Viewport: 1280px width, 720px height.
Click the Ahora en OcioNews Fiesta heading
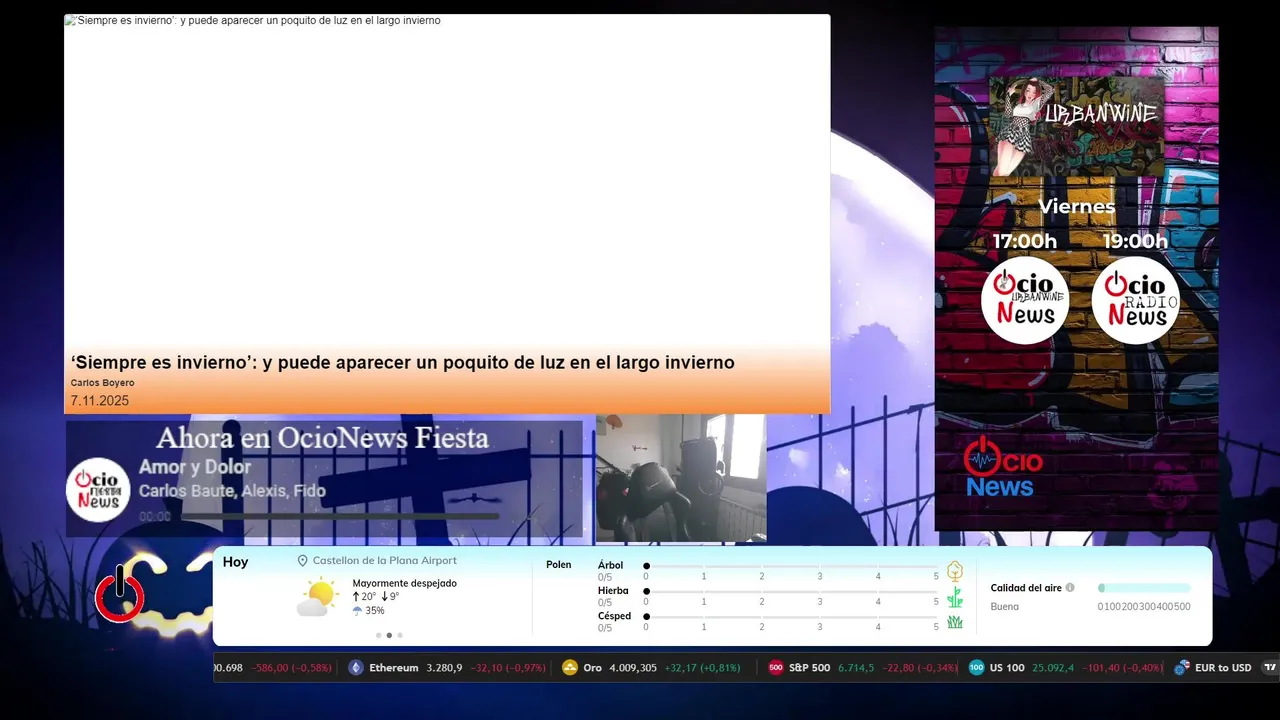coord(322,438)
